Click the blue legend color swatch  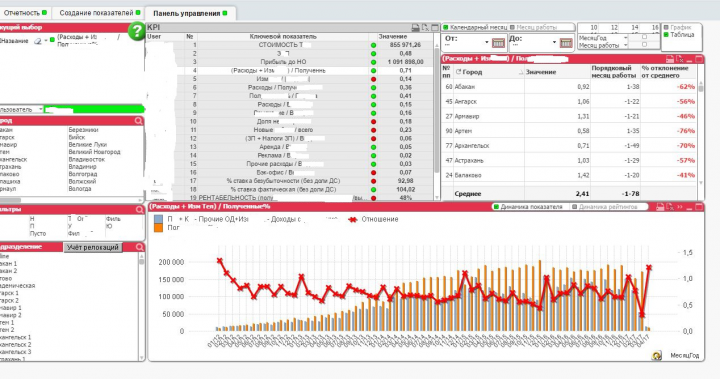(158, 219)
